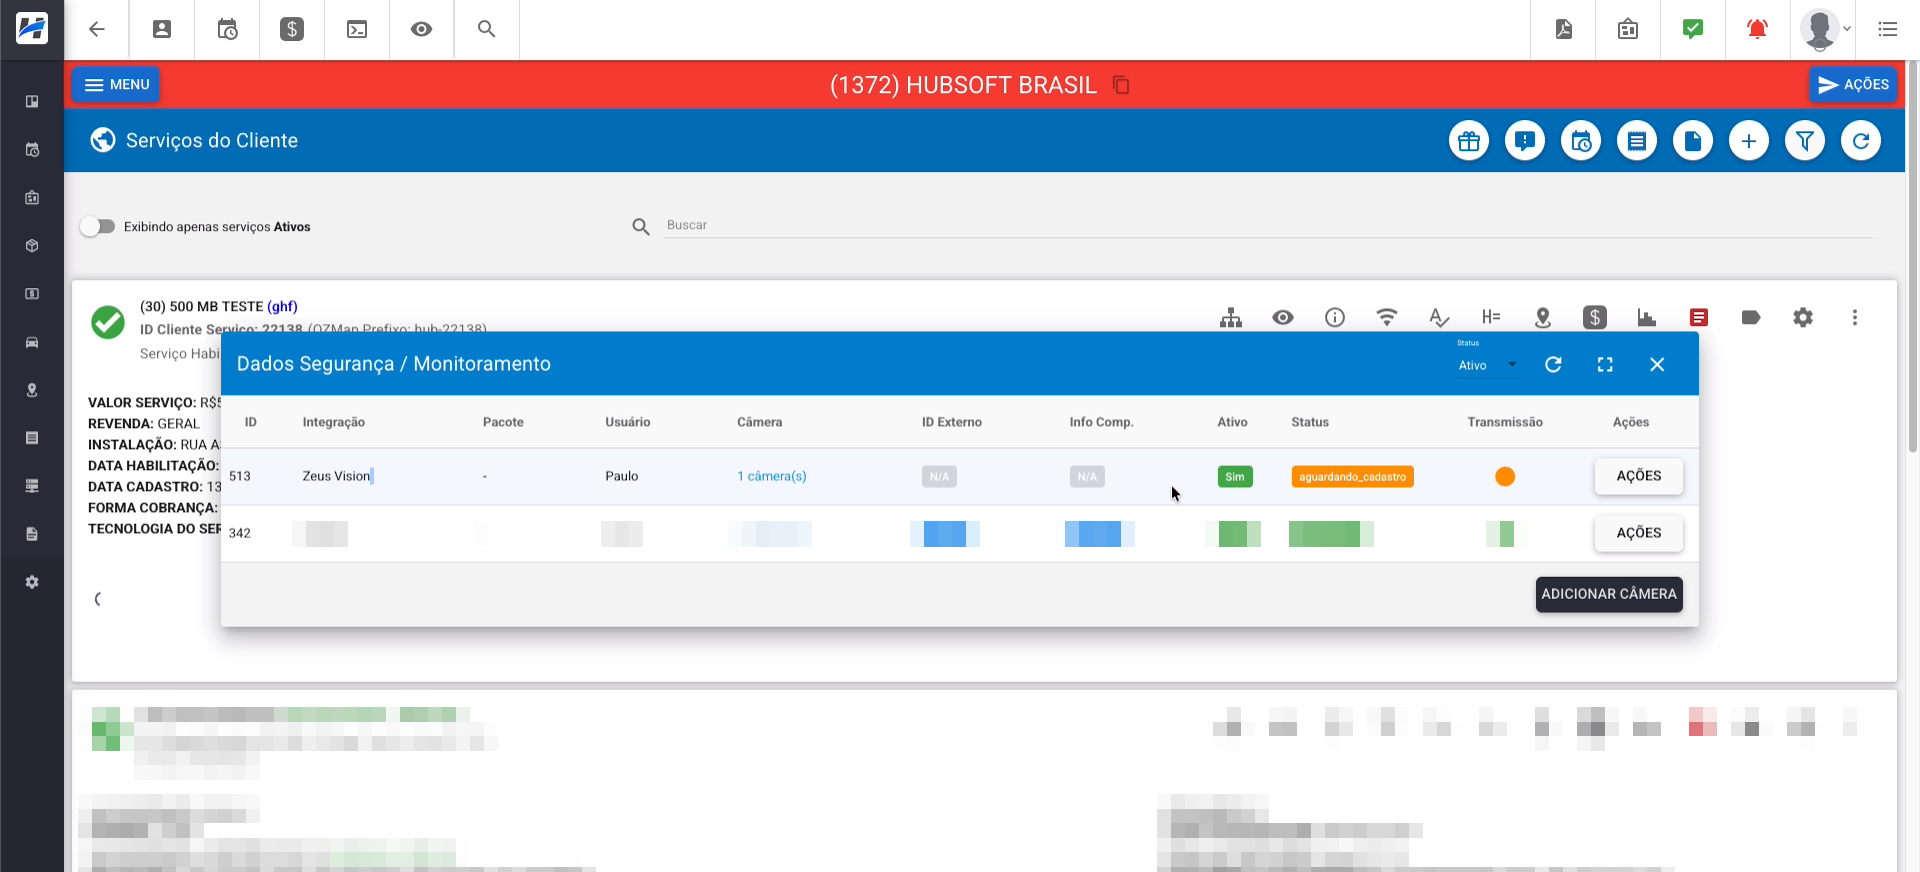Copy the client name HUBSOFT BRASIL
Image resolution: width=1920 pixels, height=872 pixels.
pos(1122,85)
